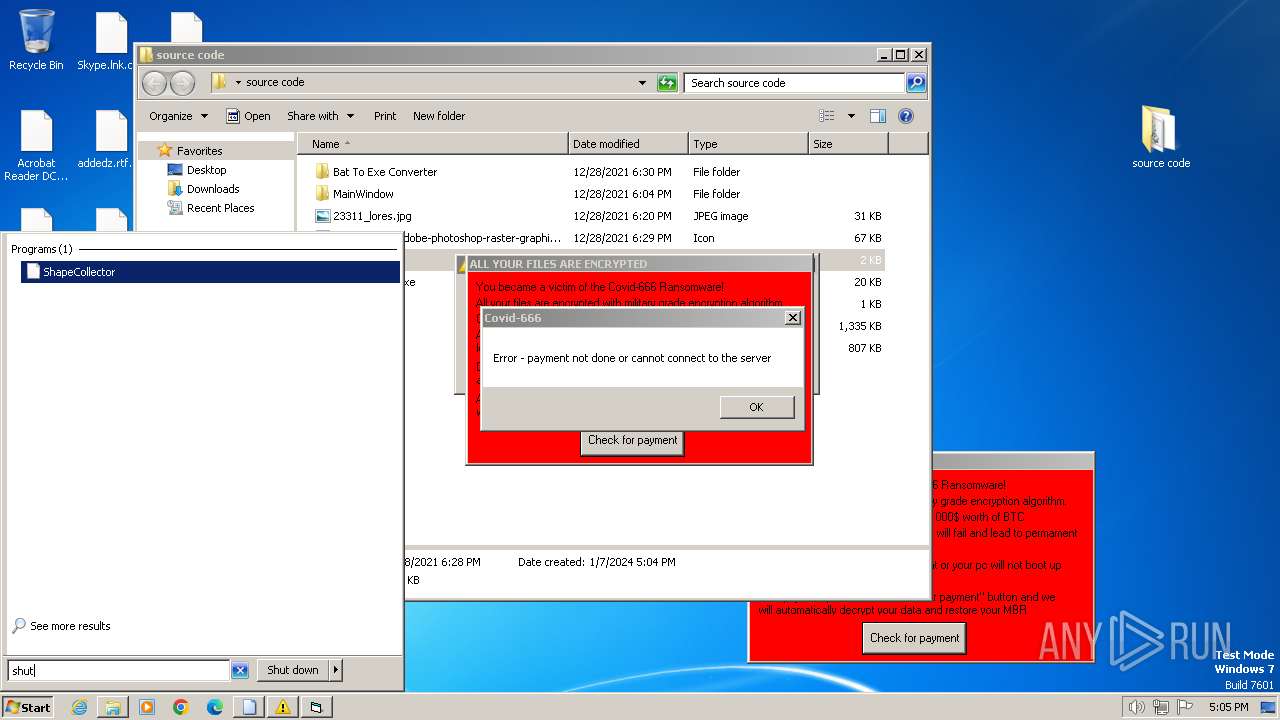Expand the breadcrumb arrow before source code

[238, 83]
